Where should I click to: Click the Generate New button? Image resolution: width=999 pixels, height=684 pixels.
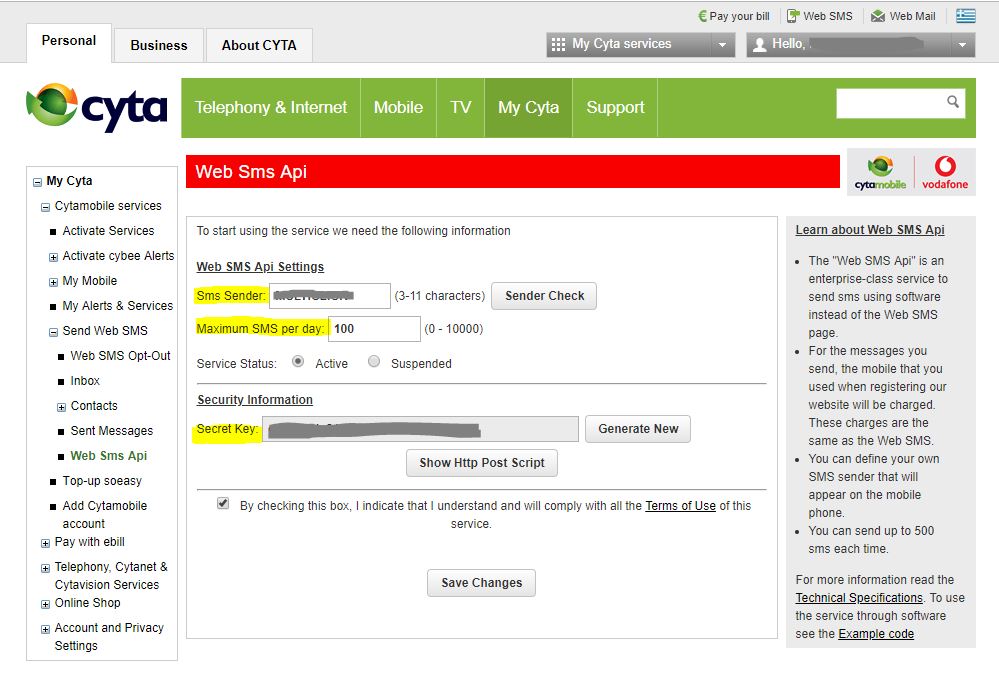(638, 429)
